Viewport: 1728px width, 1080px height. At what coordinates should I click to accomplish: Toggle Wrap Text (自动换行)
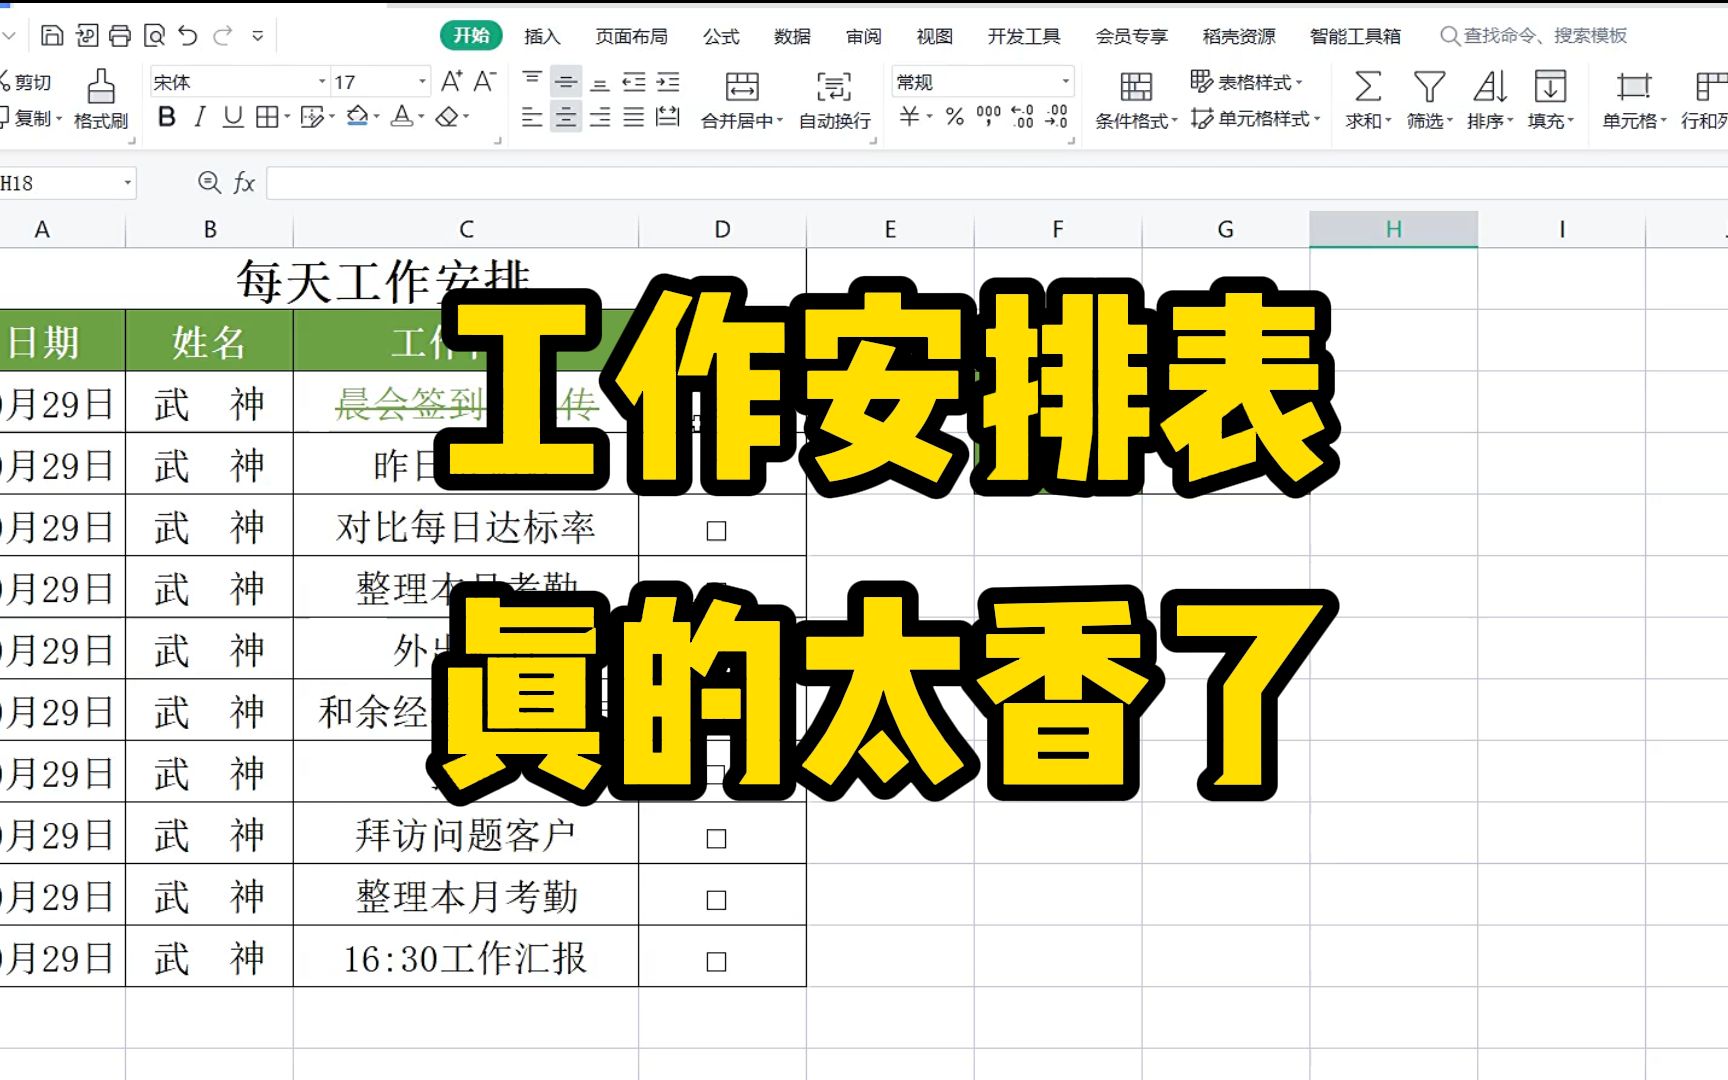[834, 100]
